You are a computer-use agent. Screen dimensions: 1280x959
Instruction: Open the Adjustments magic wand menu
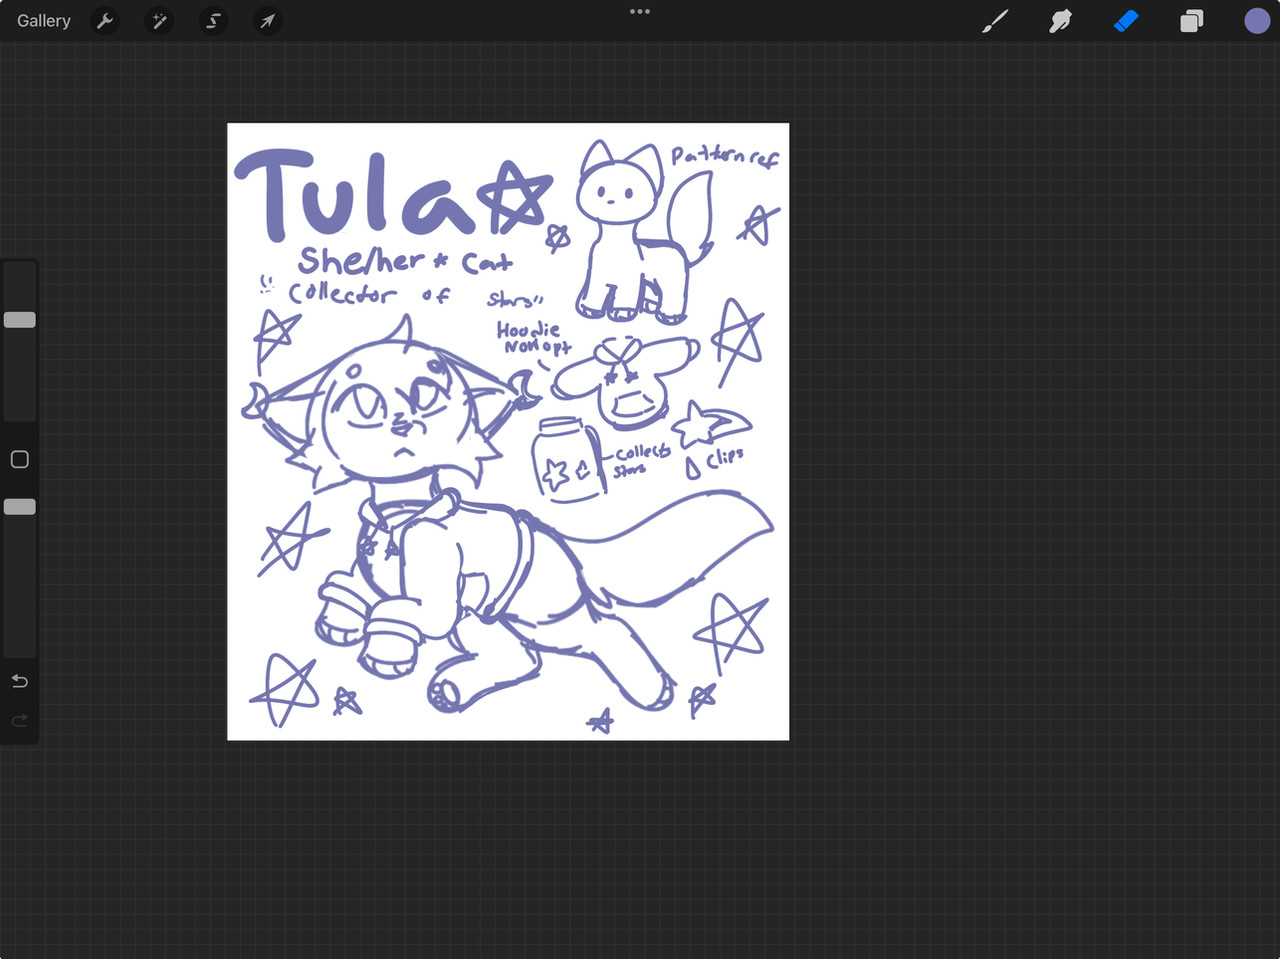coord(159,21)
